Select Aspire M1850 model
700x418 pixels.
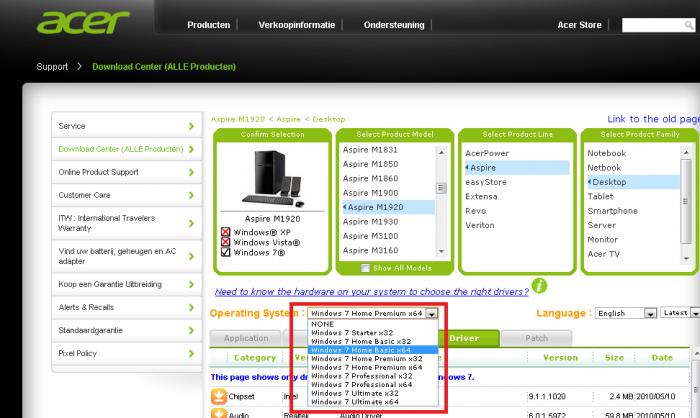(371, 164)
